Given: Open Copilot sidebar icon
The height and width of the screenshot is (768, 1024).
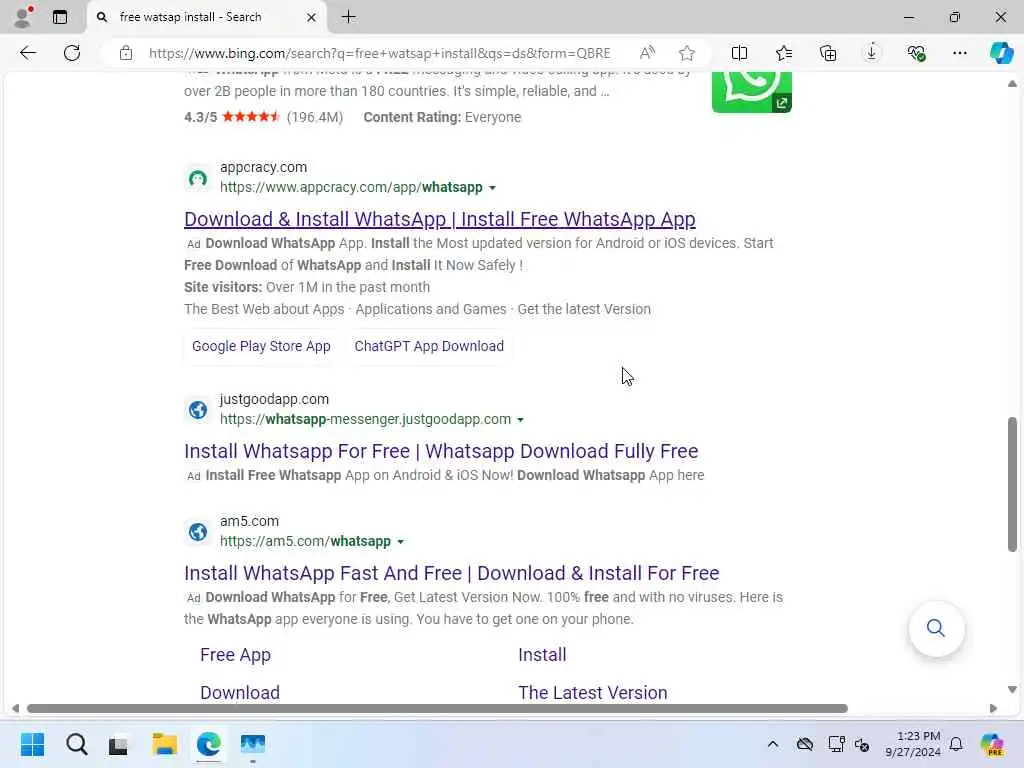Looking at the screenshot, I should tap(1001, 53).
